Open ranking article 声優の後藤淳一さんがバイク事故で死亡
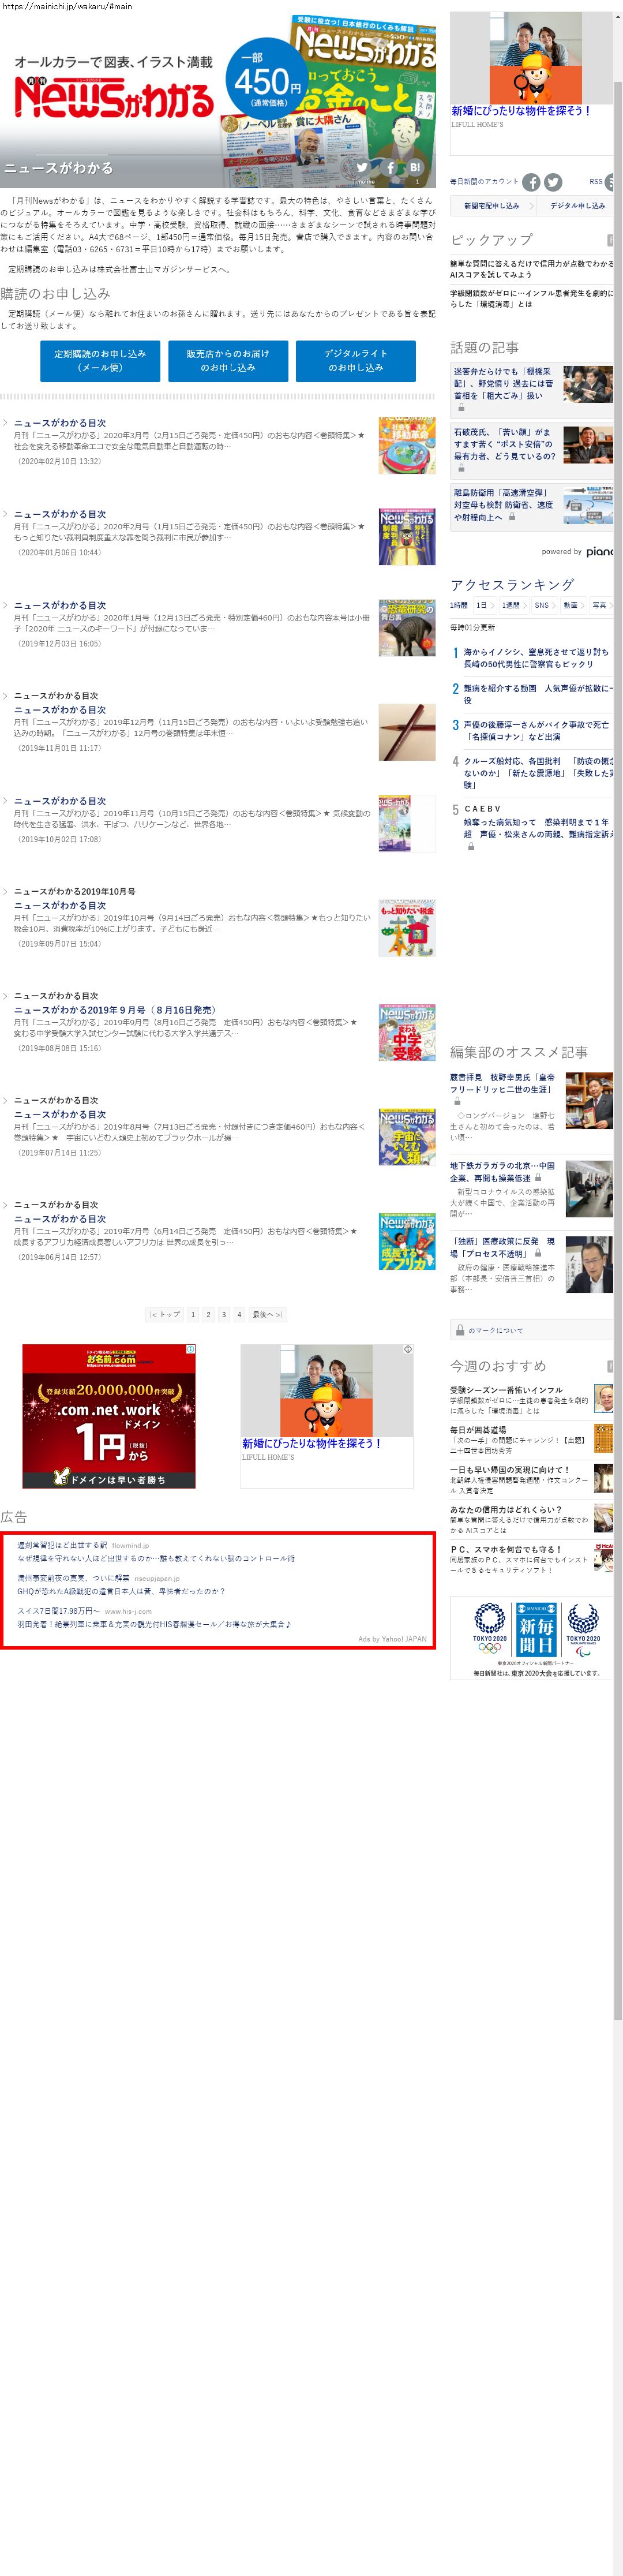623x2576 pixels. [x=536, y=730]
